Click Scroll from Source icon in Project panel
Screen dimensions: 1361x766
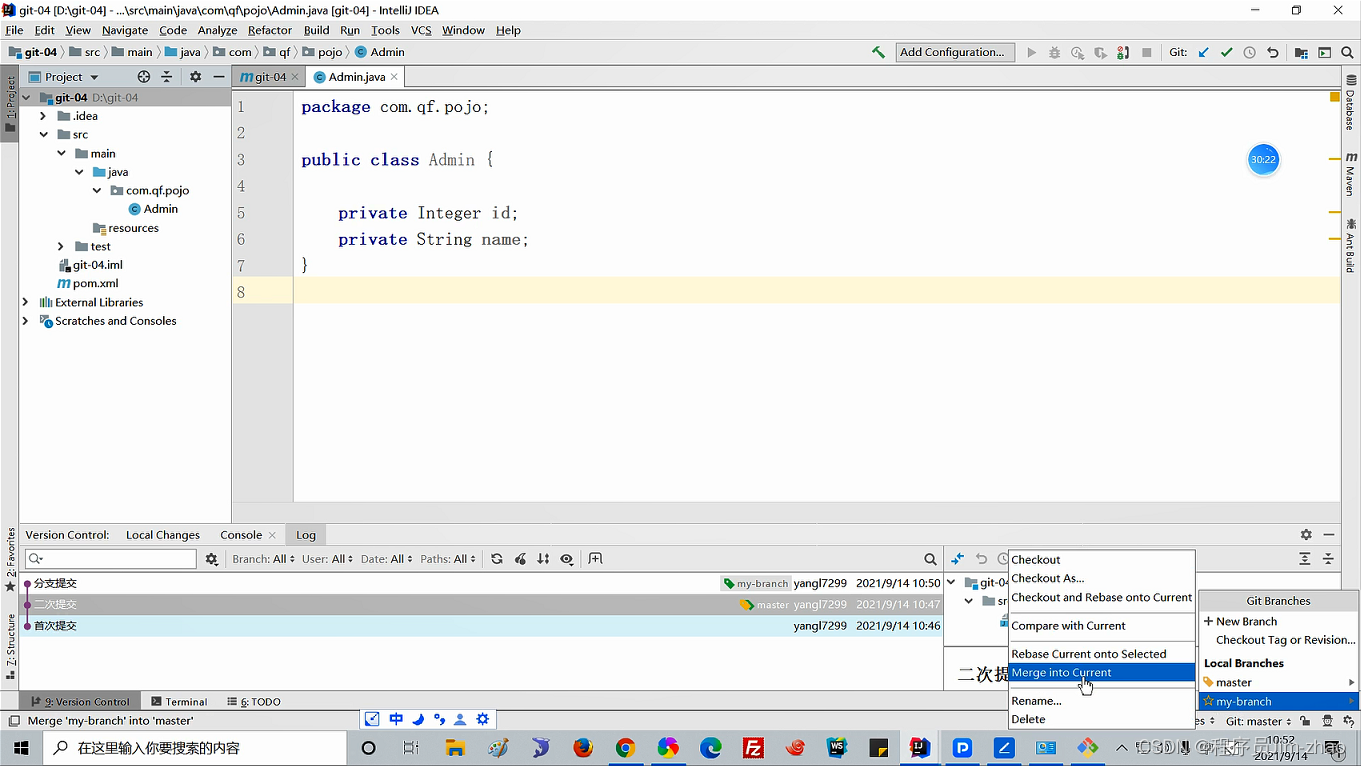tap(144, 77)
